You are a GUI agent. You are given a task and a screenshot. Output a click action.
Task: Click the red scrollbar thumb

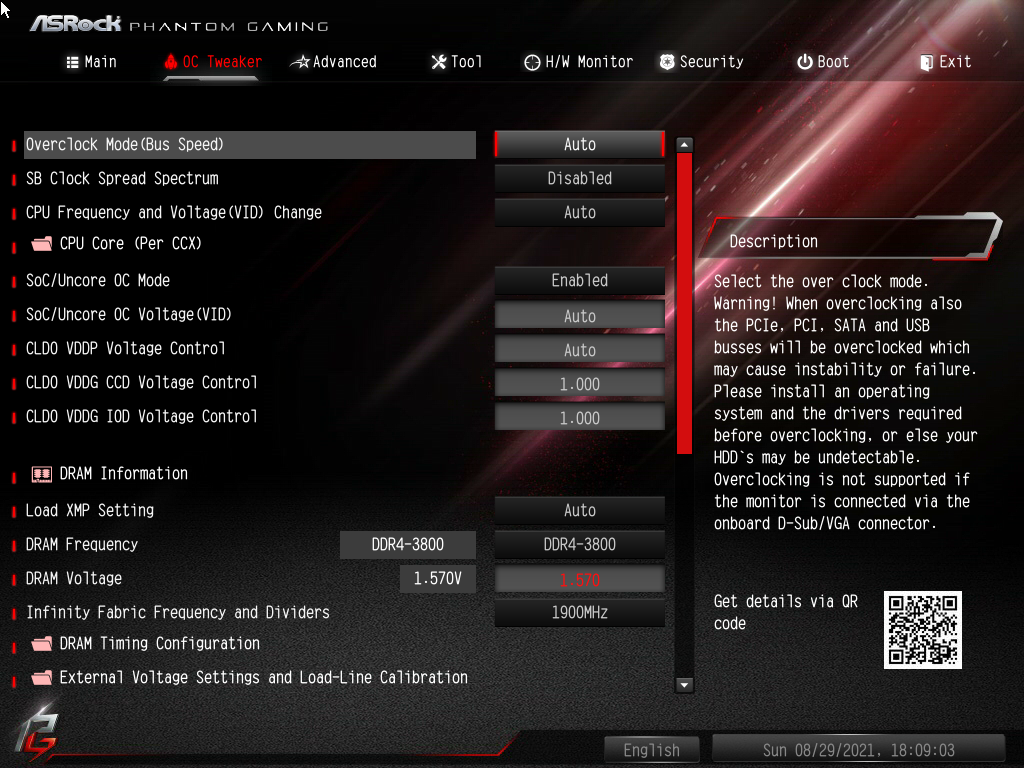684,304
